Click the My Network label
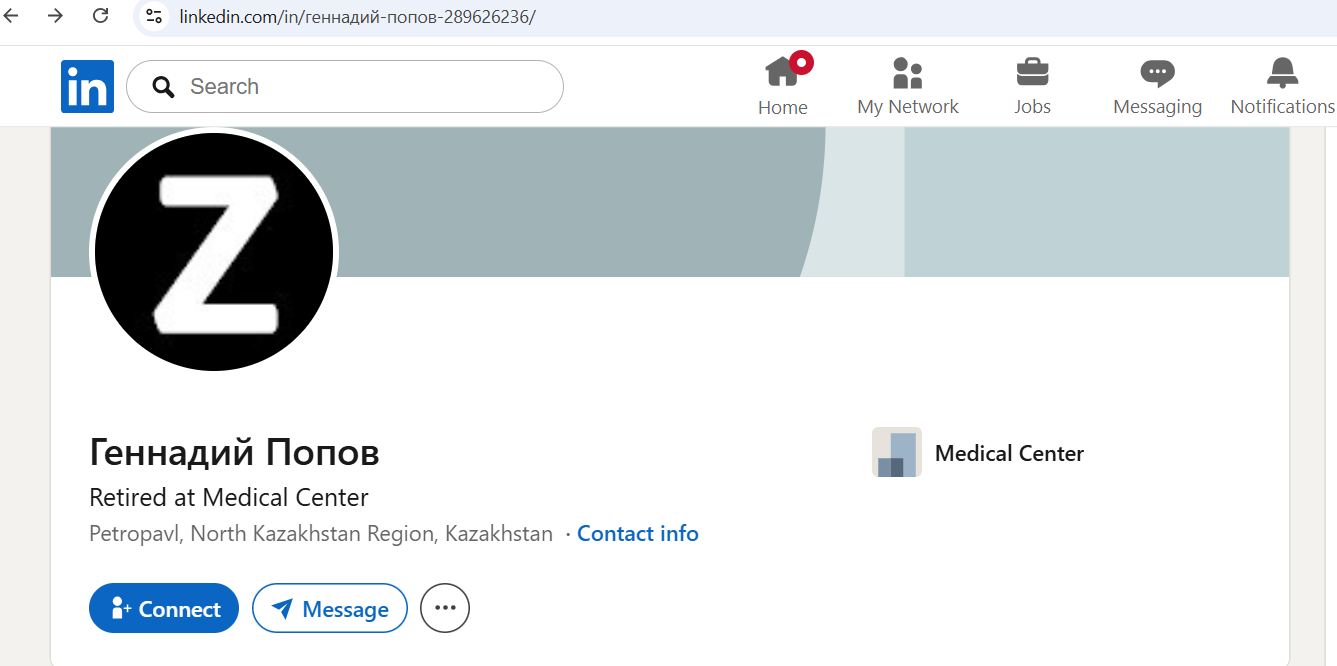This screenshot has width=1337, height=666. pyautogui.click(x=907, y=107)
